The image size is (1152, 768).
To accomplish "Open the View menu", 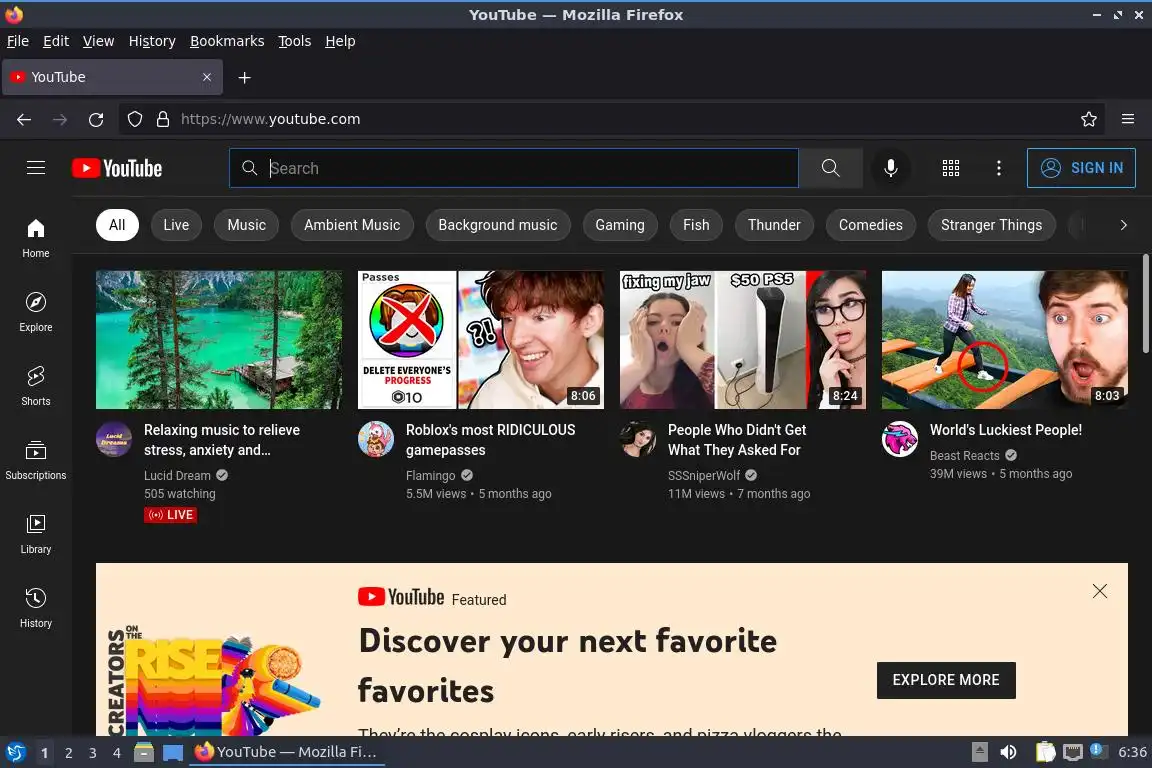I will (98, 41).
